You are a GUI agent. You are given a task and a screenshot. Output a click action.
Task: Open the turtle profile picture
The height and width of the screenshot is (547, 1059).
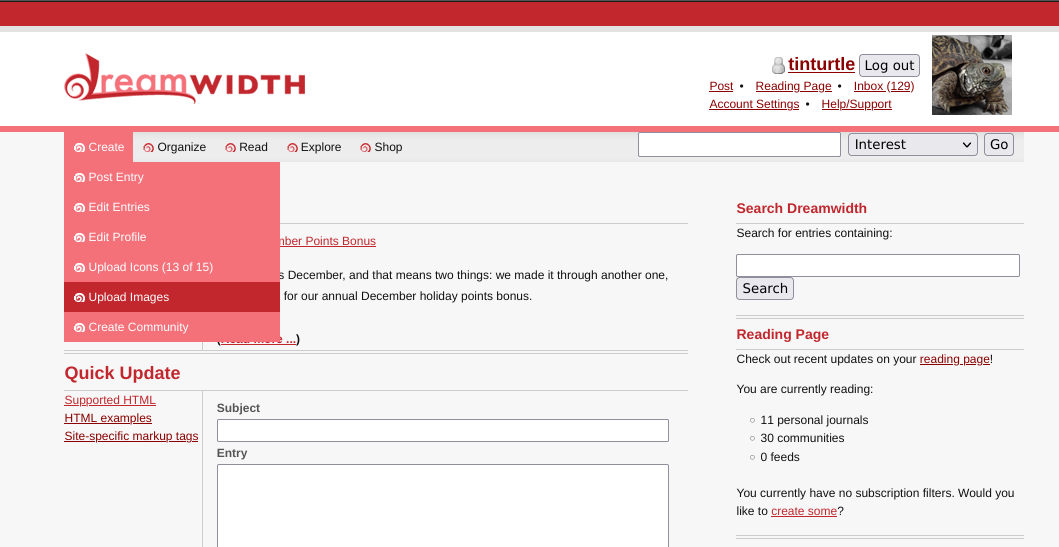point(971,75)
